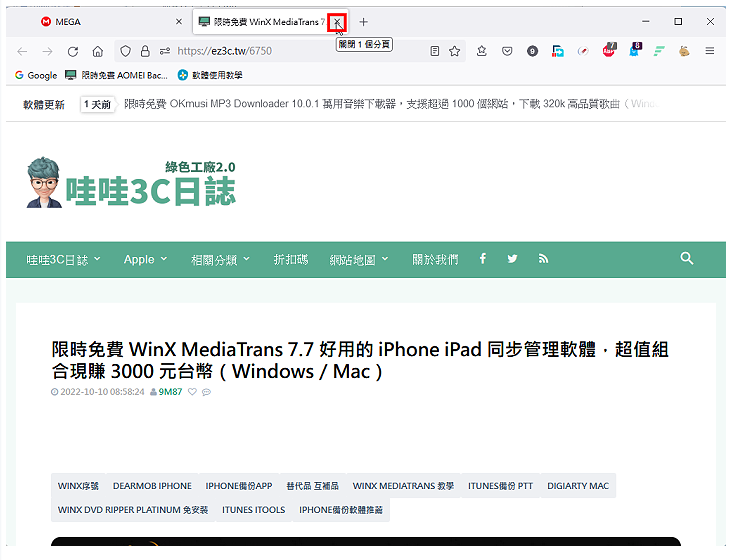
Task: Close the MEGA tab
Action: (179, 22)
